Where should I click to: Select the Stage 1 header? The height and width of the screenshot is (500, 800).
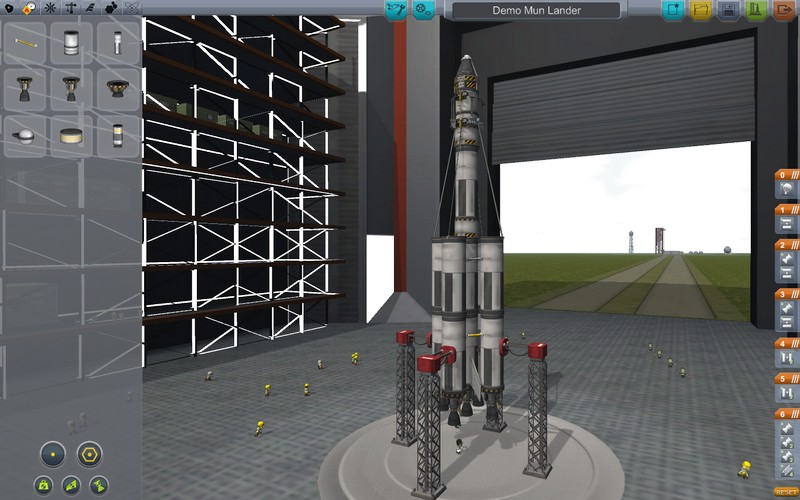pyautogui.click(x=787, y=210)
